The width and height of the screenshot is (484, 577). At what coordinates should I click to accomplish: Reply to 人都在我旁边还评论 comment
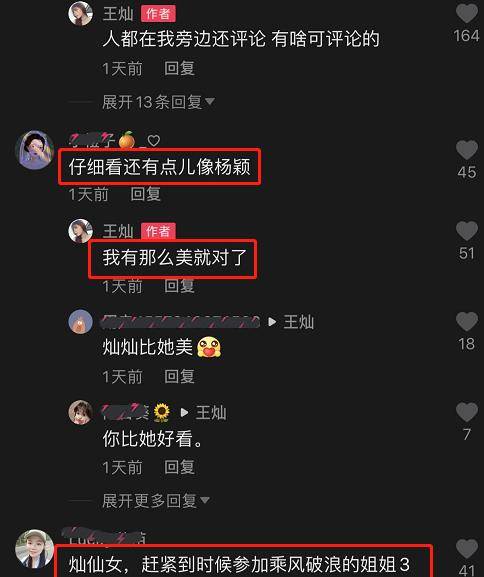pos(179,68)
